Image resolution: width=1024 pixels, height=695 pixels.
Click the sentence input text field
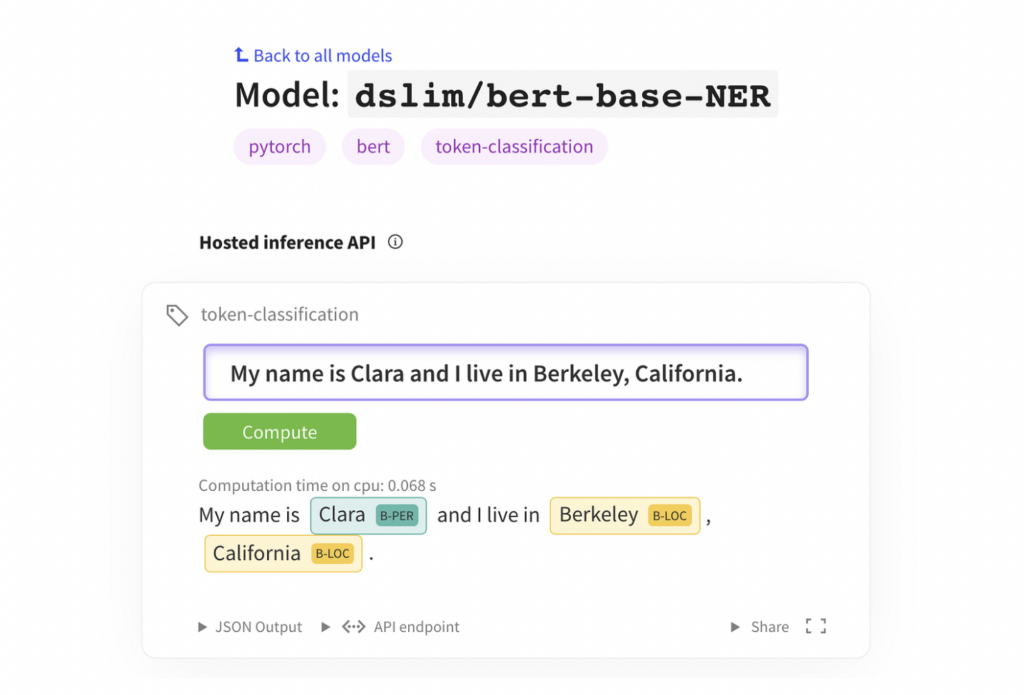click(x=505, y=373)
